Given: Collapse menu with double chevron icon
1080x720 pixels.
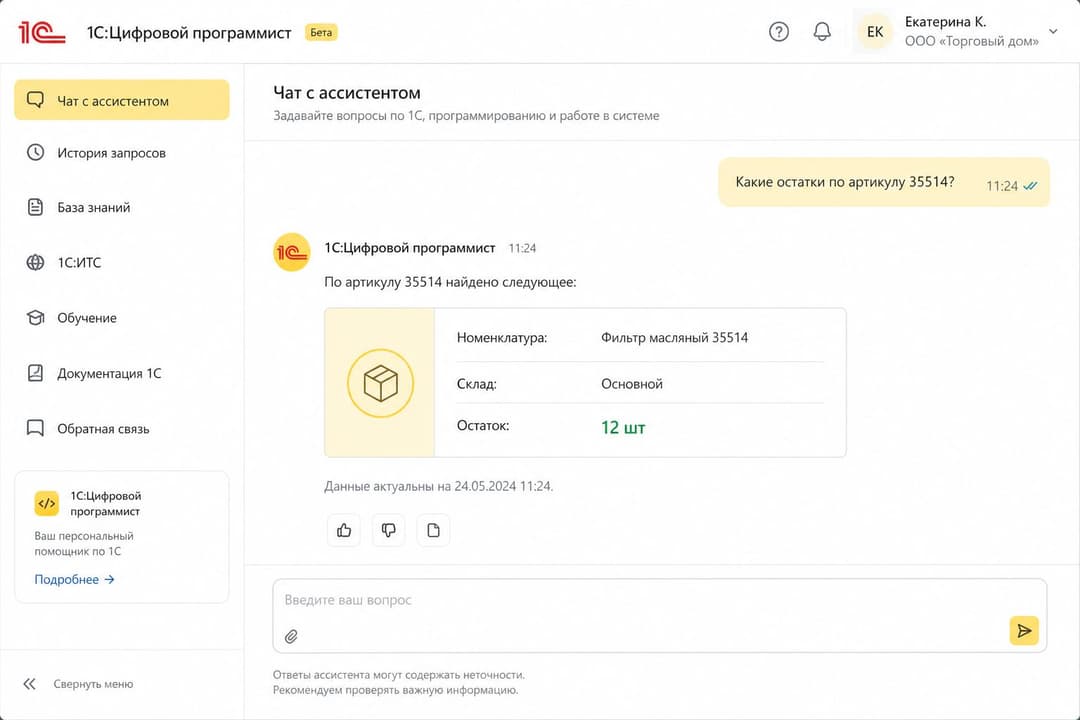Looking at the screenshot, I should point(29,683).
